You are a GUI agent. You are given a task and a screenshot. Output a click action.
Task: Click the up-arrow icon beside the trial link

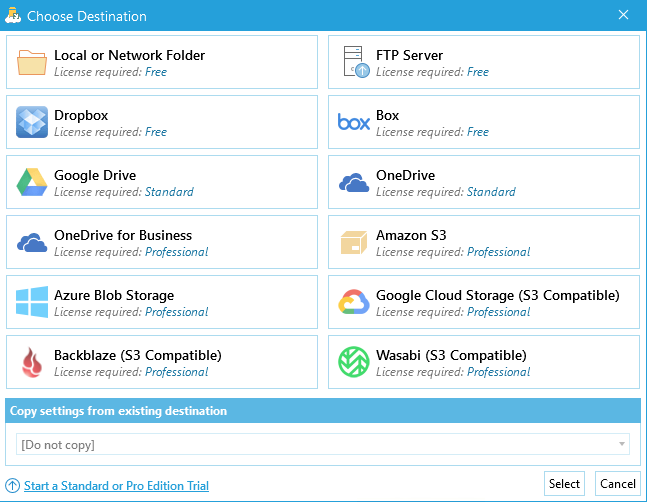(13, 486)
